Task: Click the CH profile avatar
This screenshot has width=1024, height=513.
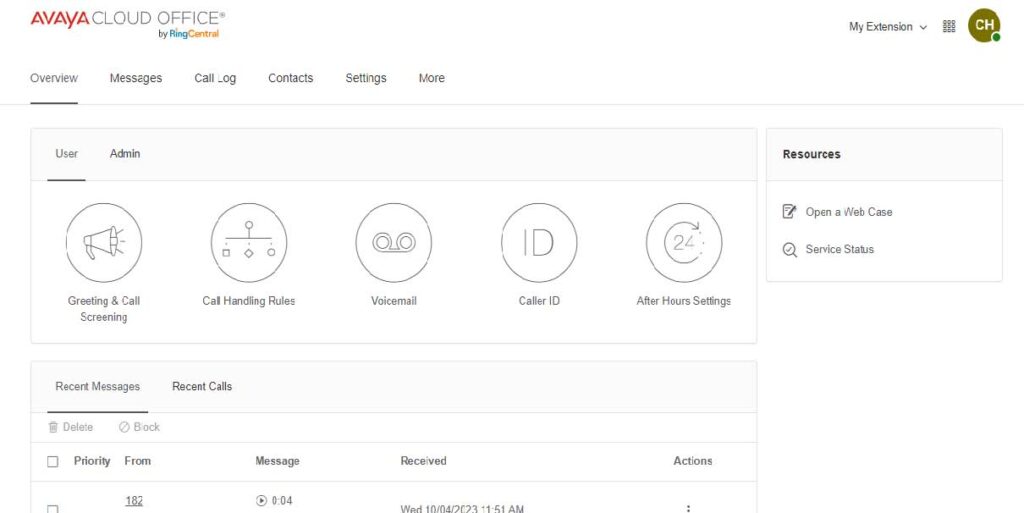Action: (x=984, y=26)
